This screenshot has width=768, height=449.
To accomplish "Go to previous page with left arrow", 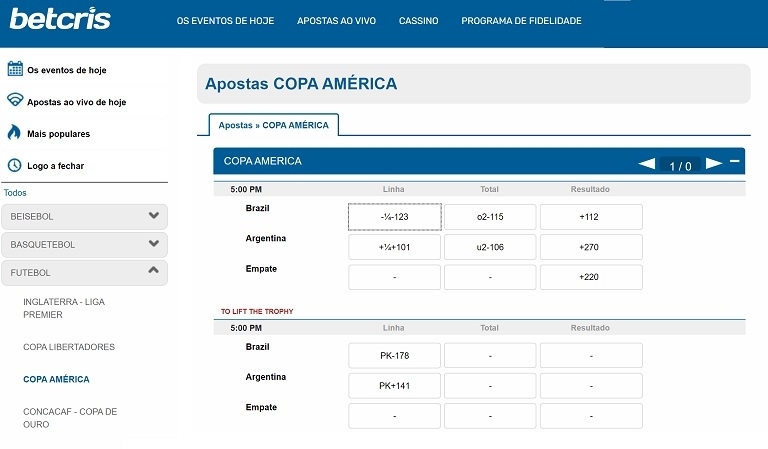I will point(647,164).
